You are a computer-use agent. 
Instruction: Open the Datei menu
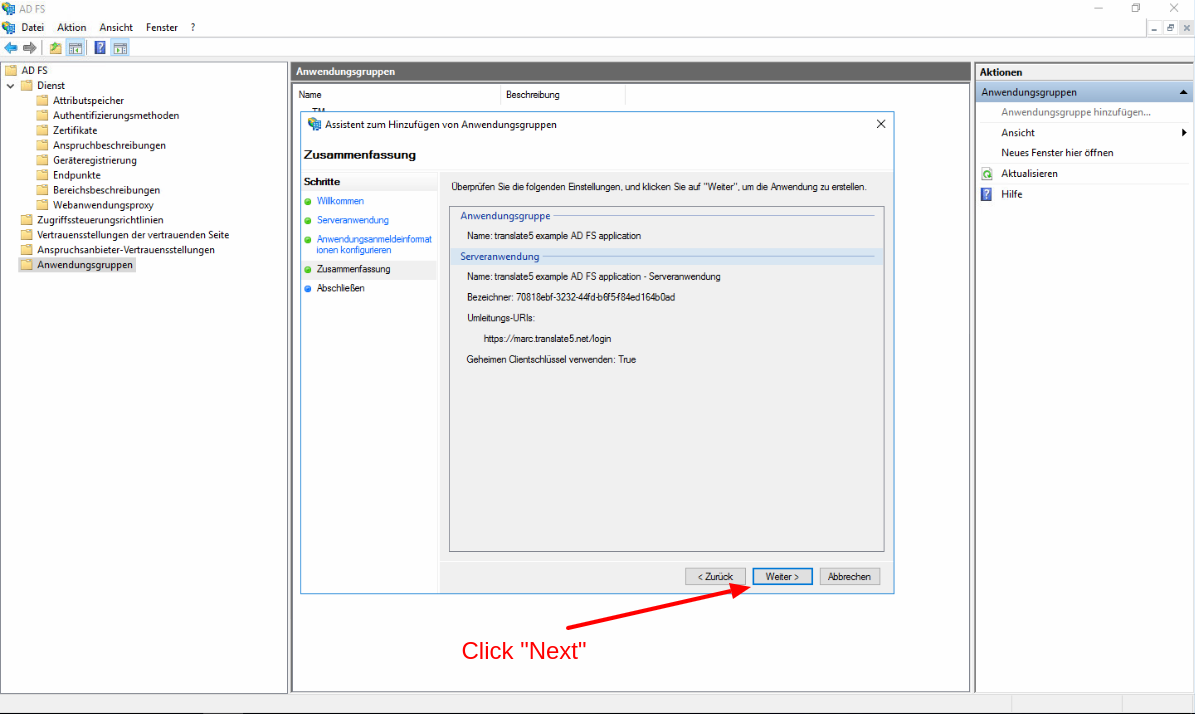pyautogui.click(x=33, y=27)
